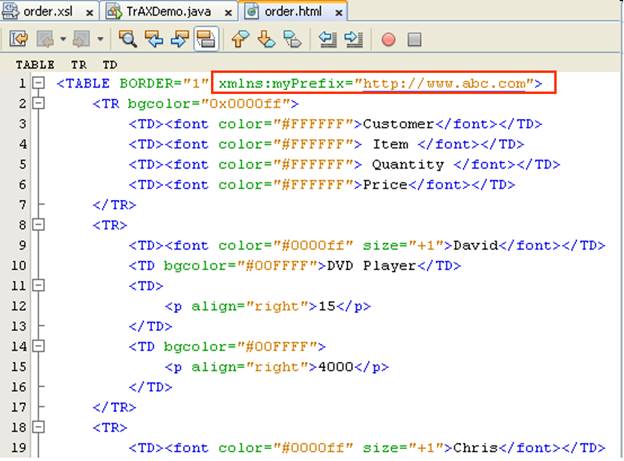
Task: Click Find Next Occurrence icon
Action: pyautogui.click(x=179, y=39)
